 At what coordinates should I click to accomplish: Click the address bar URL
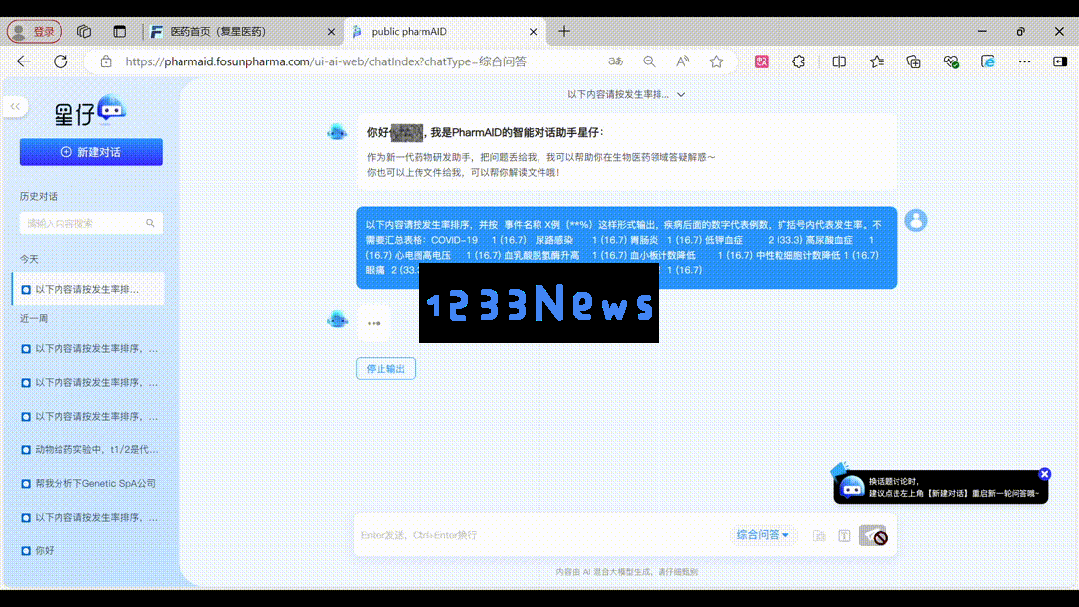[326, 61]
